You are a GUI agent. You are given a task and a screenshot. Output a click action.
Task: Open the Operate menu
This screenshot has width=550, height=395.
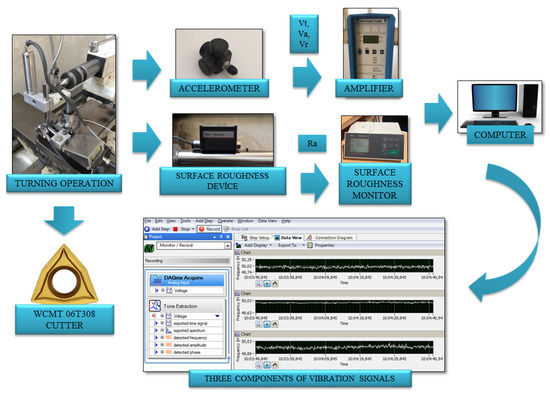[225, 221]
